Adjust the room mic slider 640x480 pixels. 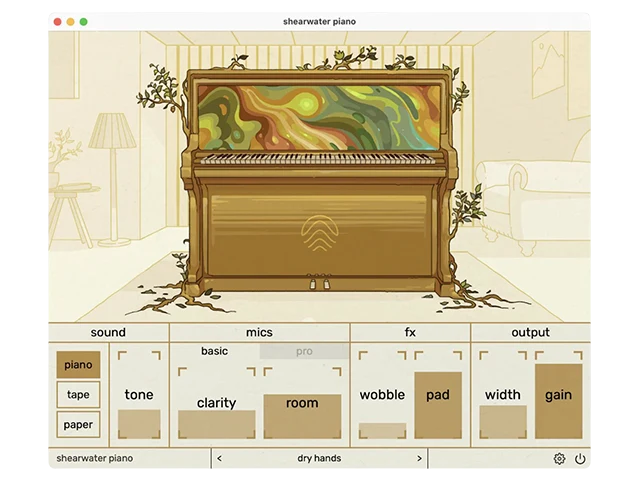point(302,403)
